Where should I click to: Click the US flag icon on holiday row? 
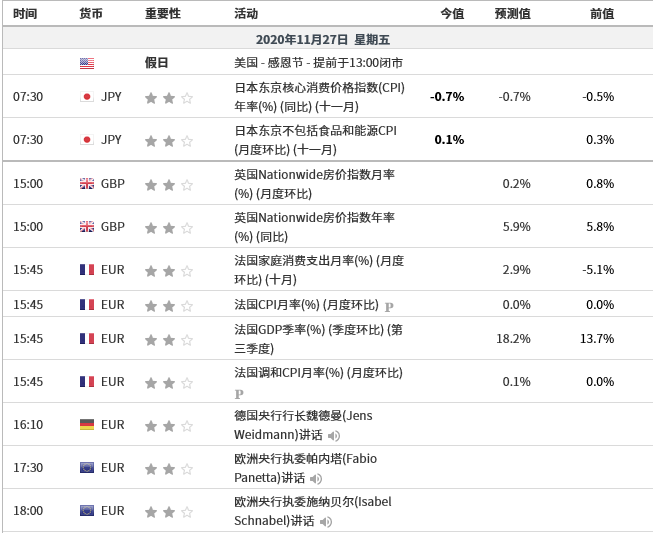point(87,63)
